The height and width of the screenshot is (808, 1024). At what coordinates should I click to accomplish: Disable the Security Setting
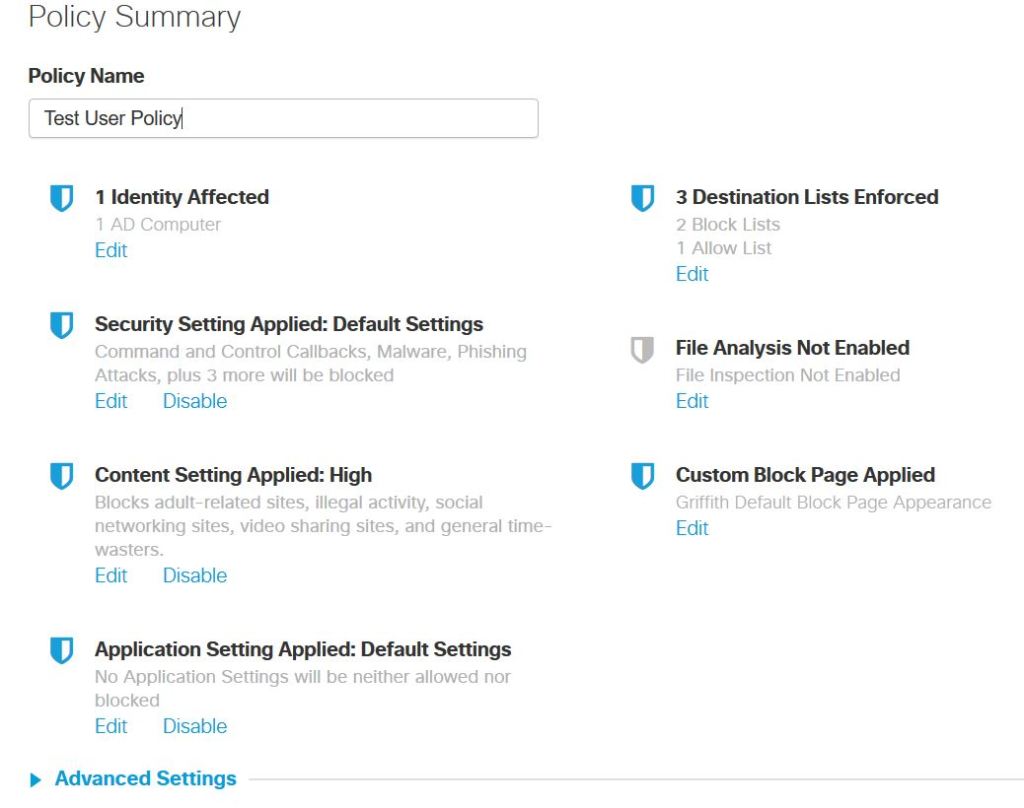point(195,401)
